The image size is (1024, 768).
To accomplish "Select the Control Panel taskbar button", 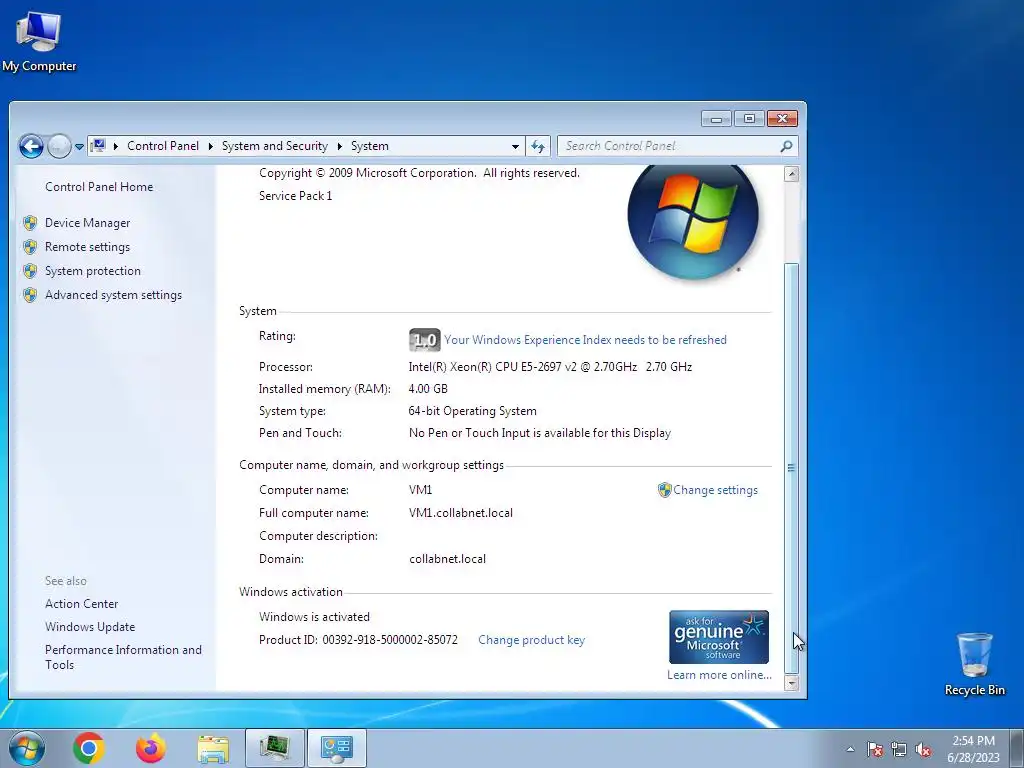I will tap(337, 748).
